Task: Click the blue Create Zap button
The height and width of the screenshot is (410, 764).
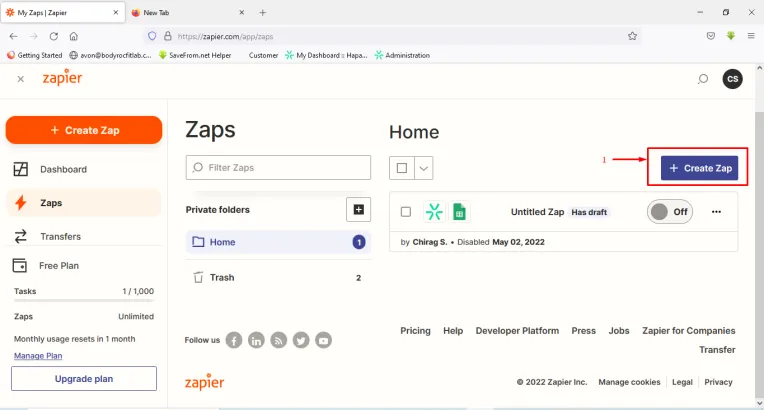Action: 700,168
